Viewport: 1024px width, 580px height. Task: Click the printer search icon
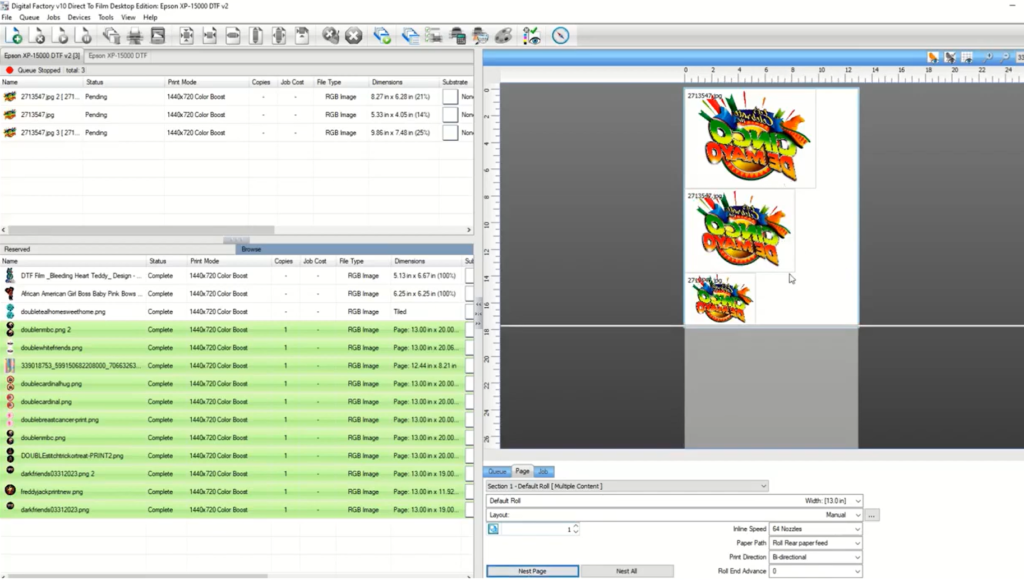[x=480, y=36]
